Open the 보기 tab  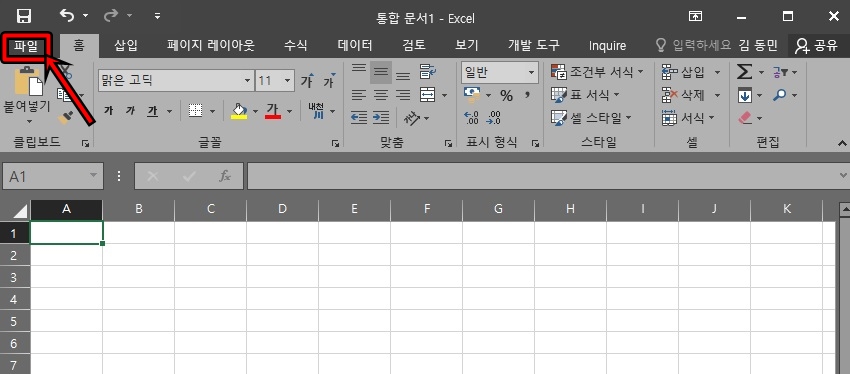click(467, 46)
